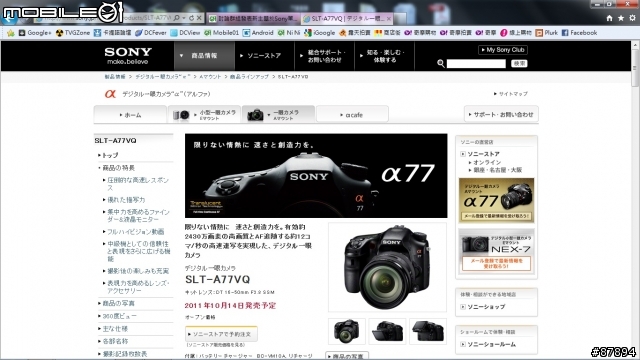Image resolution: width=640 pixels, height=360 pixels.
Task: Open the 総合サポート・お問い合わせ menu
Action: click(324, 56)
